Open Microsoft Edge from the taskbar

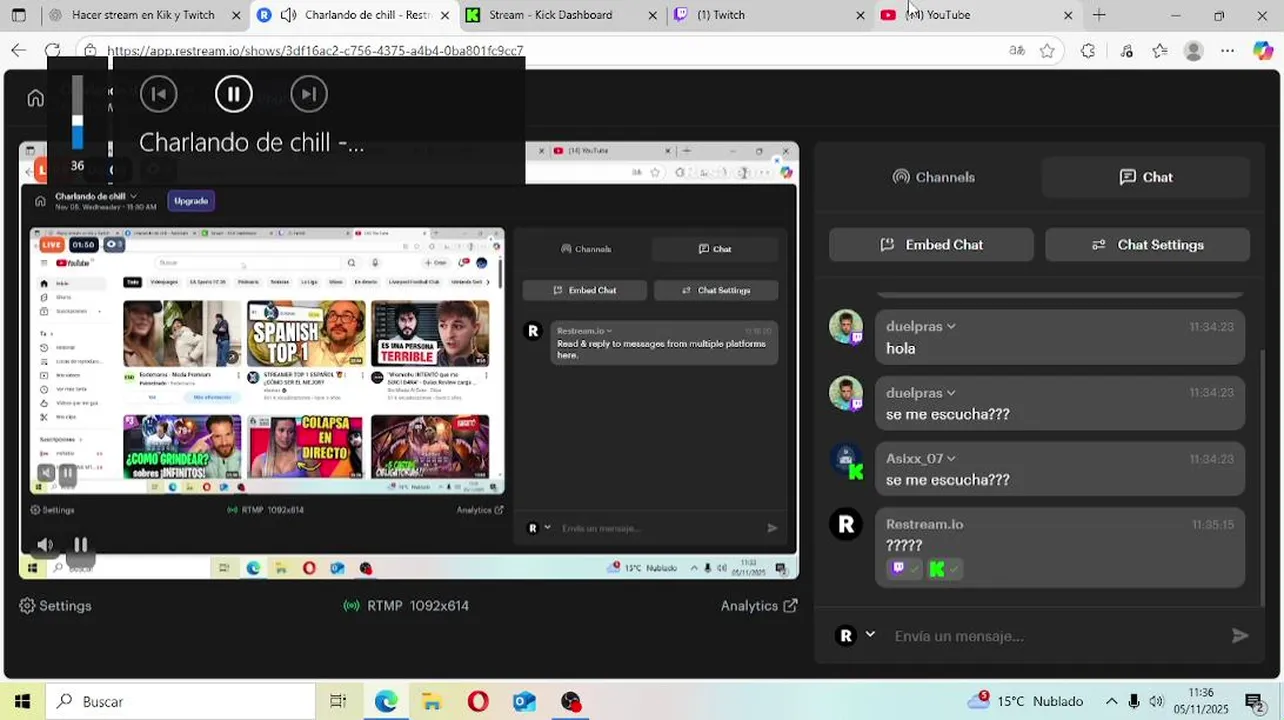pos(386,701)
